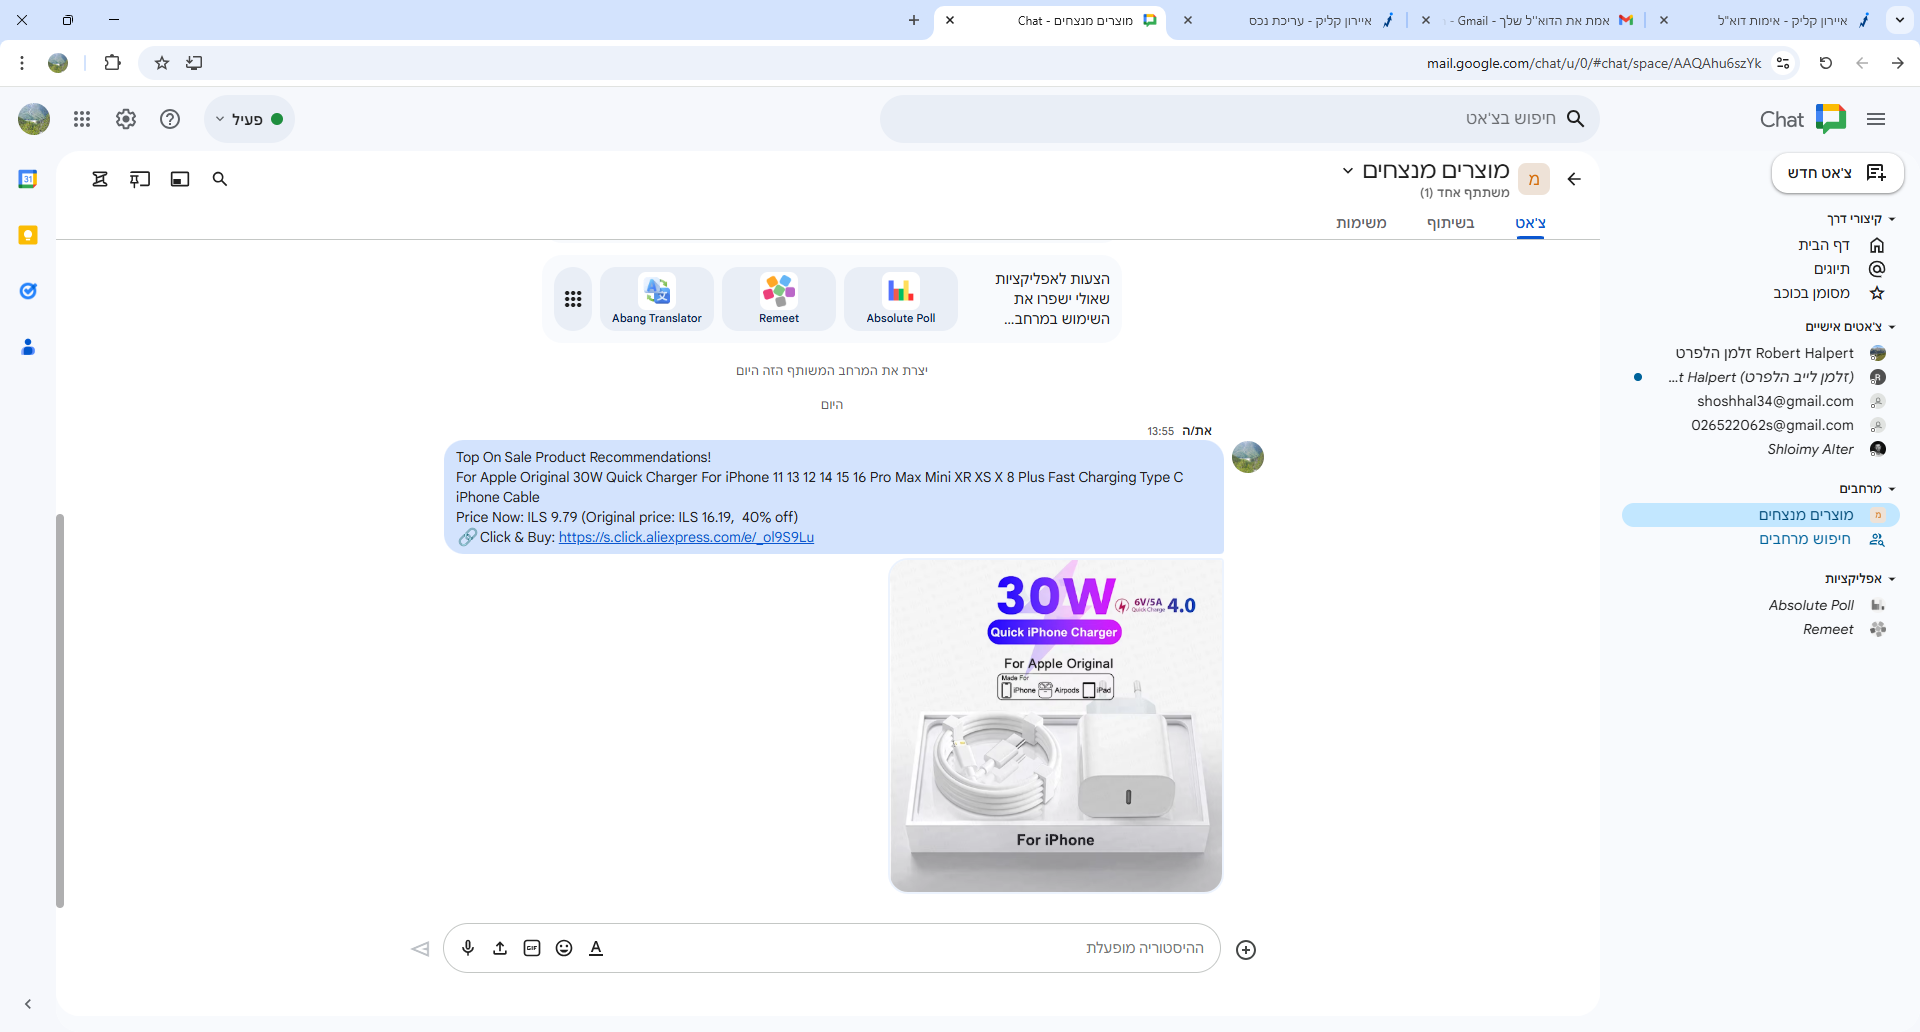Open the help question mark icon
Screen dimensions: 1920x1032
(x=170, y=119)
